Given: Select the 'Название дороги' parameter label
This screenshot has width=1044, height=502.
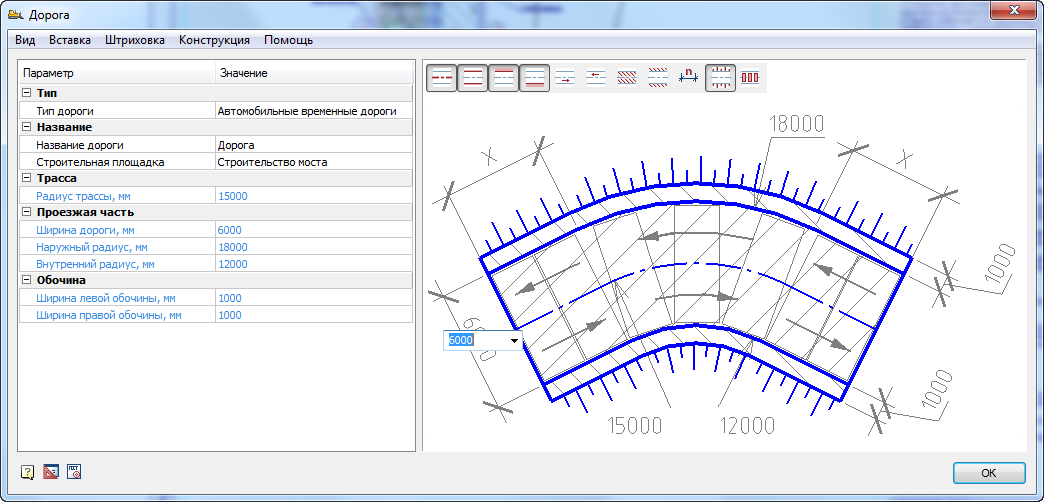Looking at the screenshot, I should pyautogui.click(x=80, y=145).
